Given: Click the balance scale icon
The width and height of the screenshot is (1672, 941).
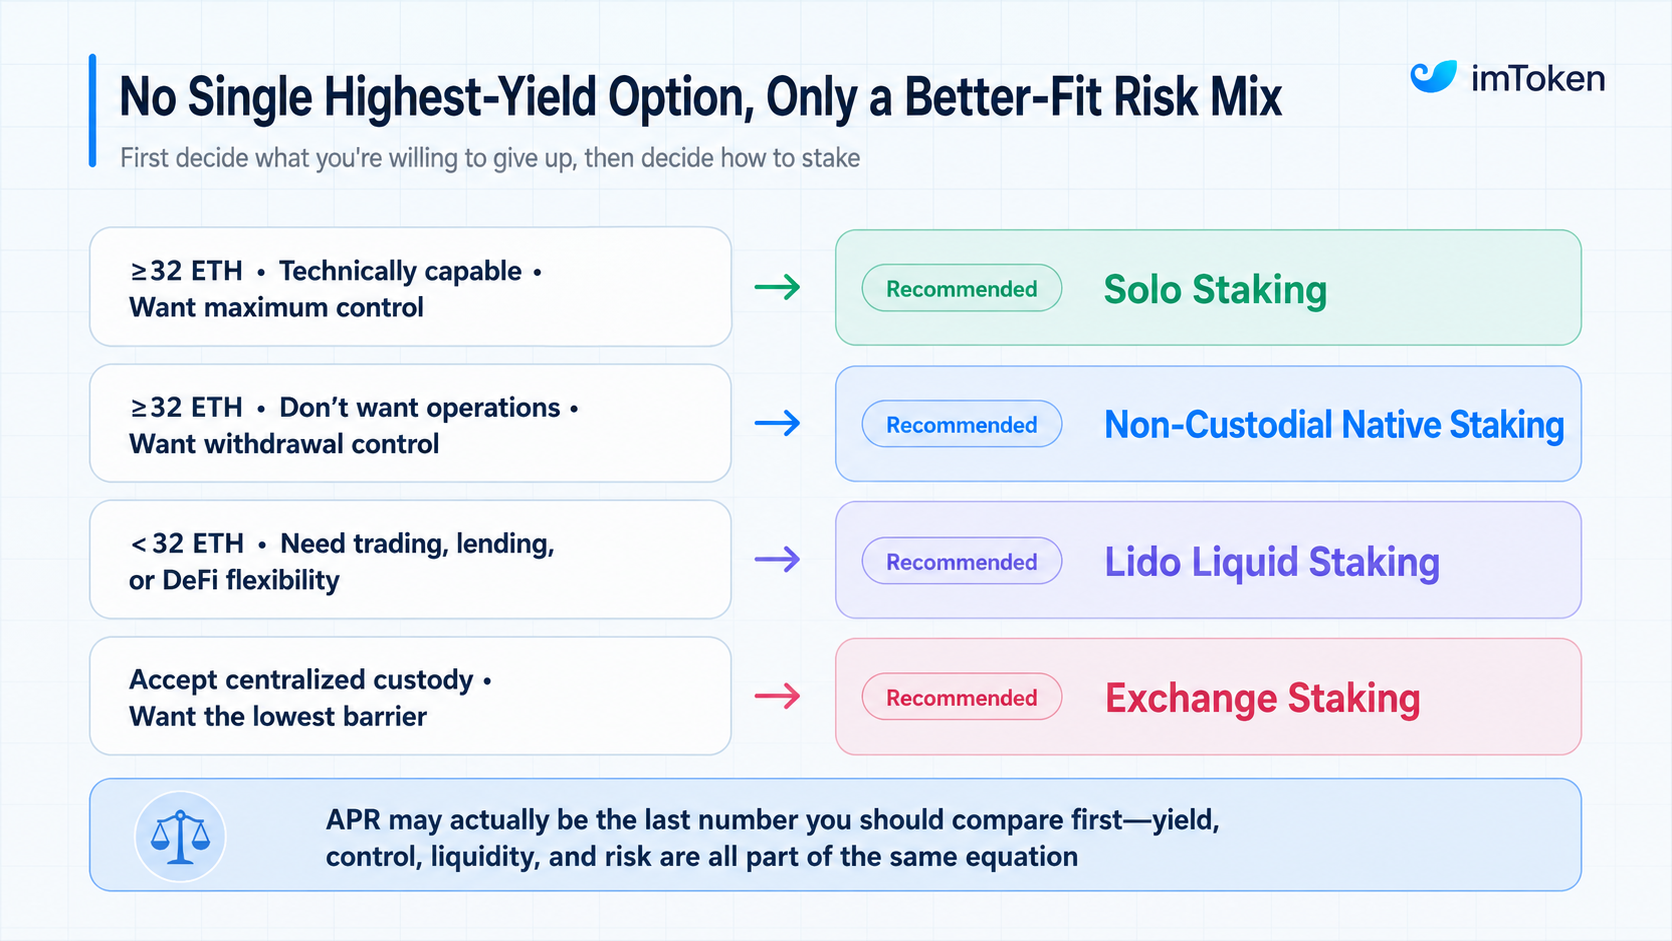Looking at the screenshot, I should point(180,836).
